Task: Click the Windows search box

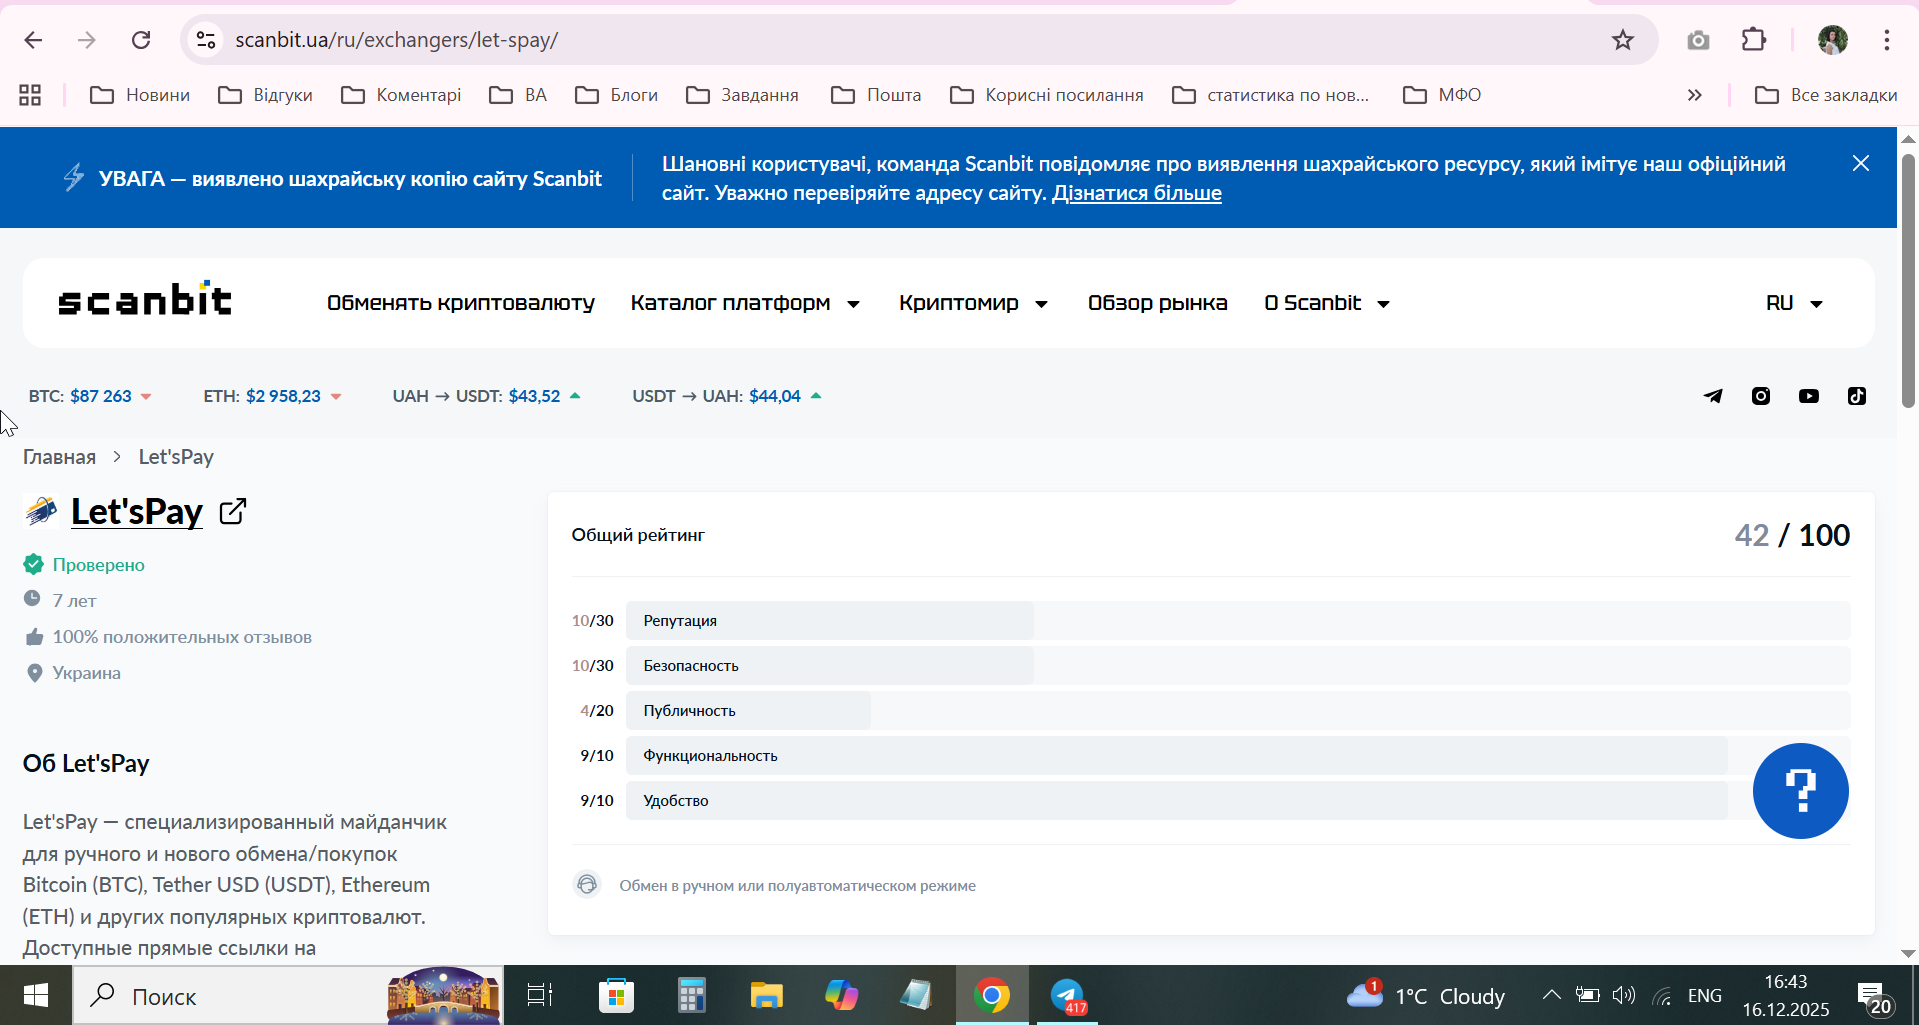Action: click(x=288, y=996)
